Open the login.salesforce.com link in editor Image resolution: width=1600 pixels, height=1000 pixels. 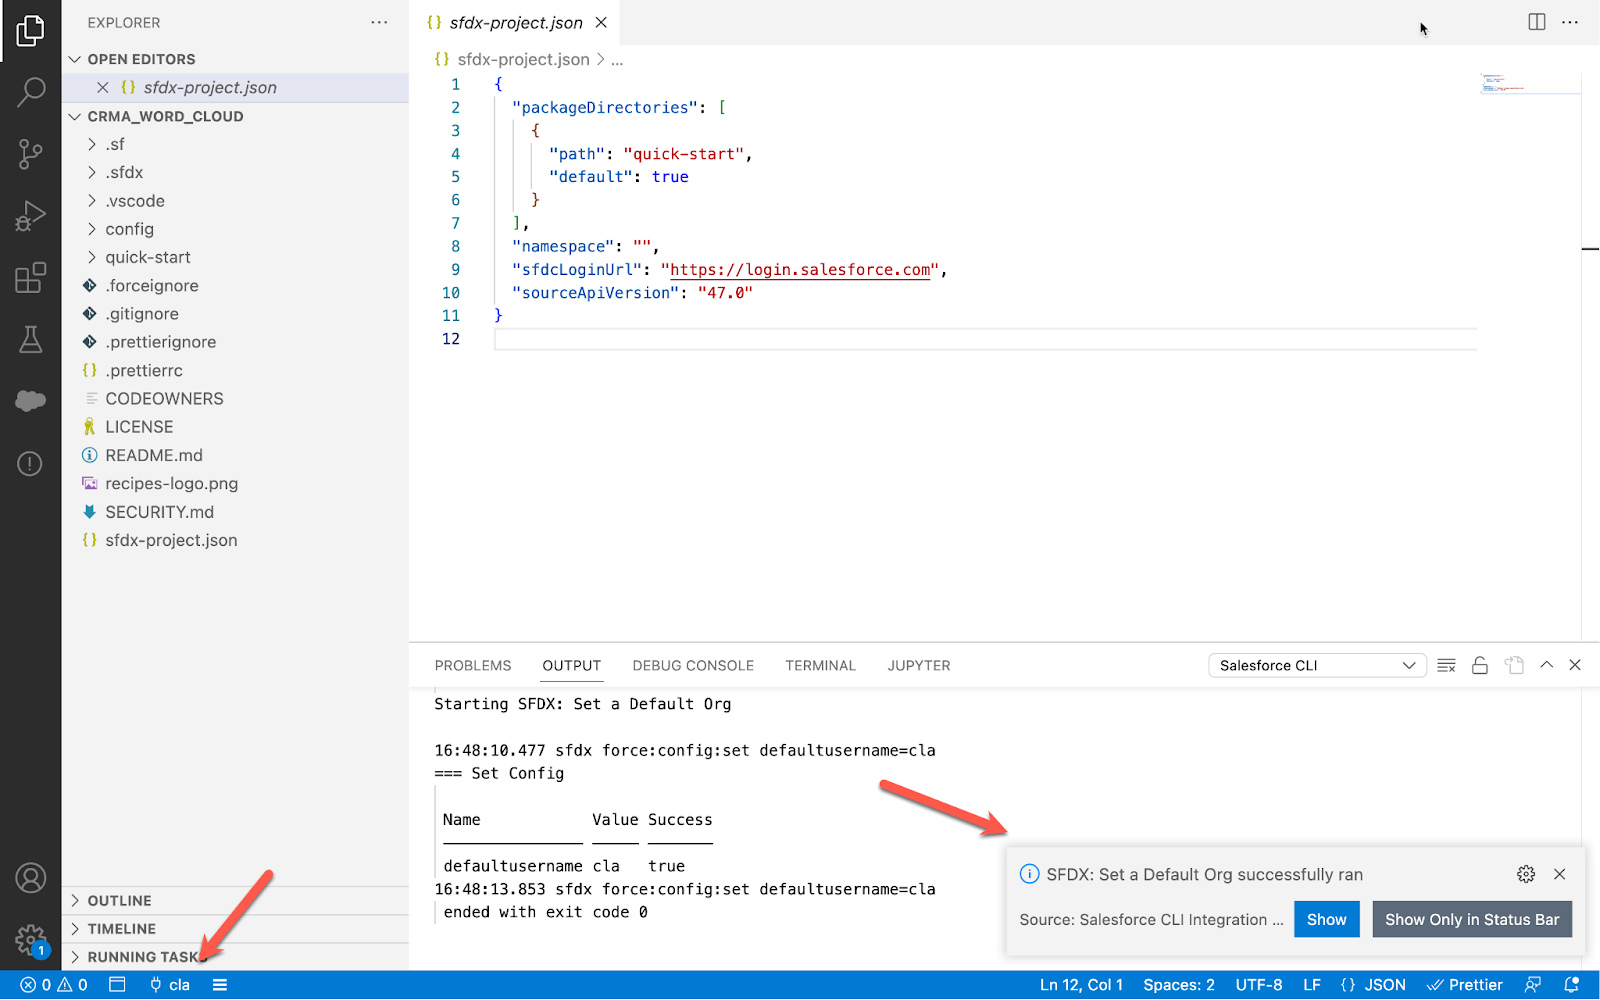tap(800, 270)
